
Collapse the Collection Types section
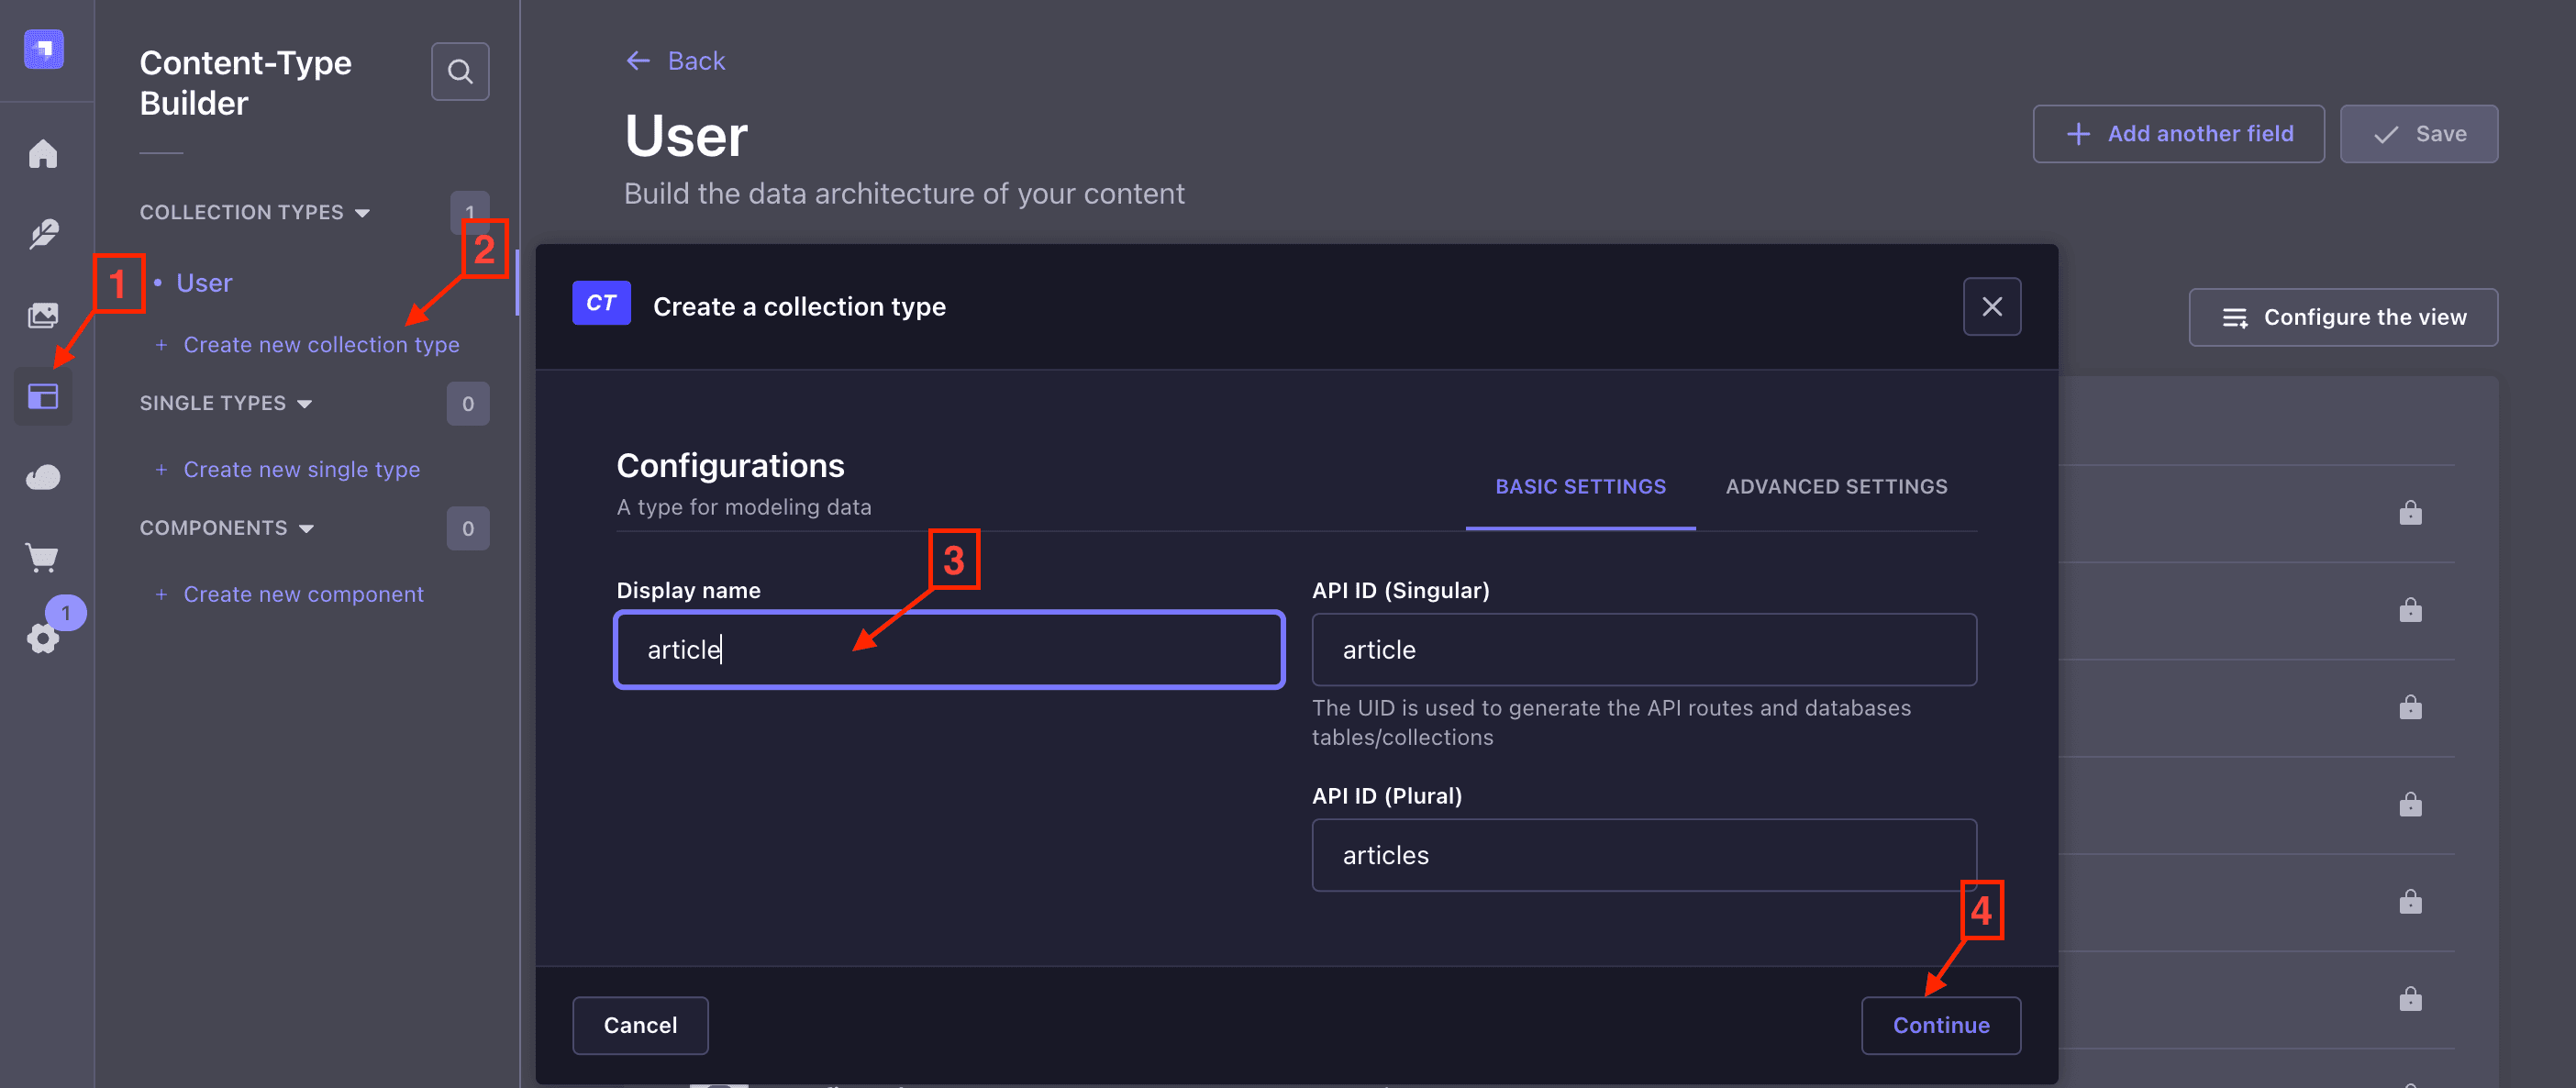[255, 212]
